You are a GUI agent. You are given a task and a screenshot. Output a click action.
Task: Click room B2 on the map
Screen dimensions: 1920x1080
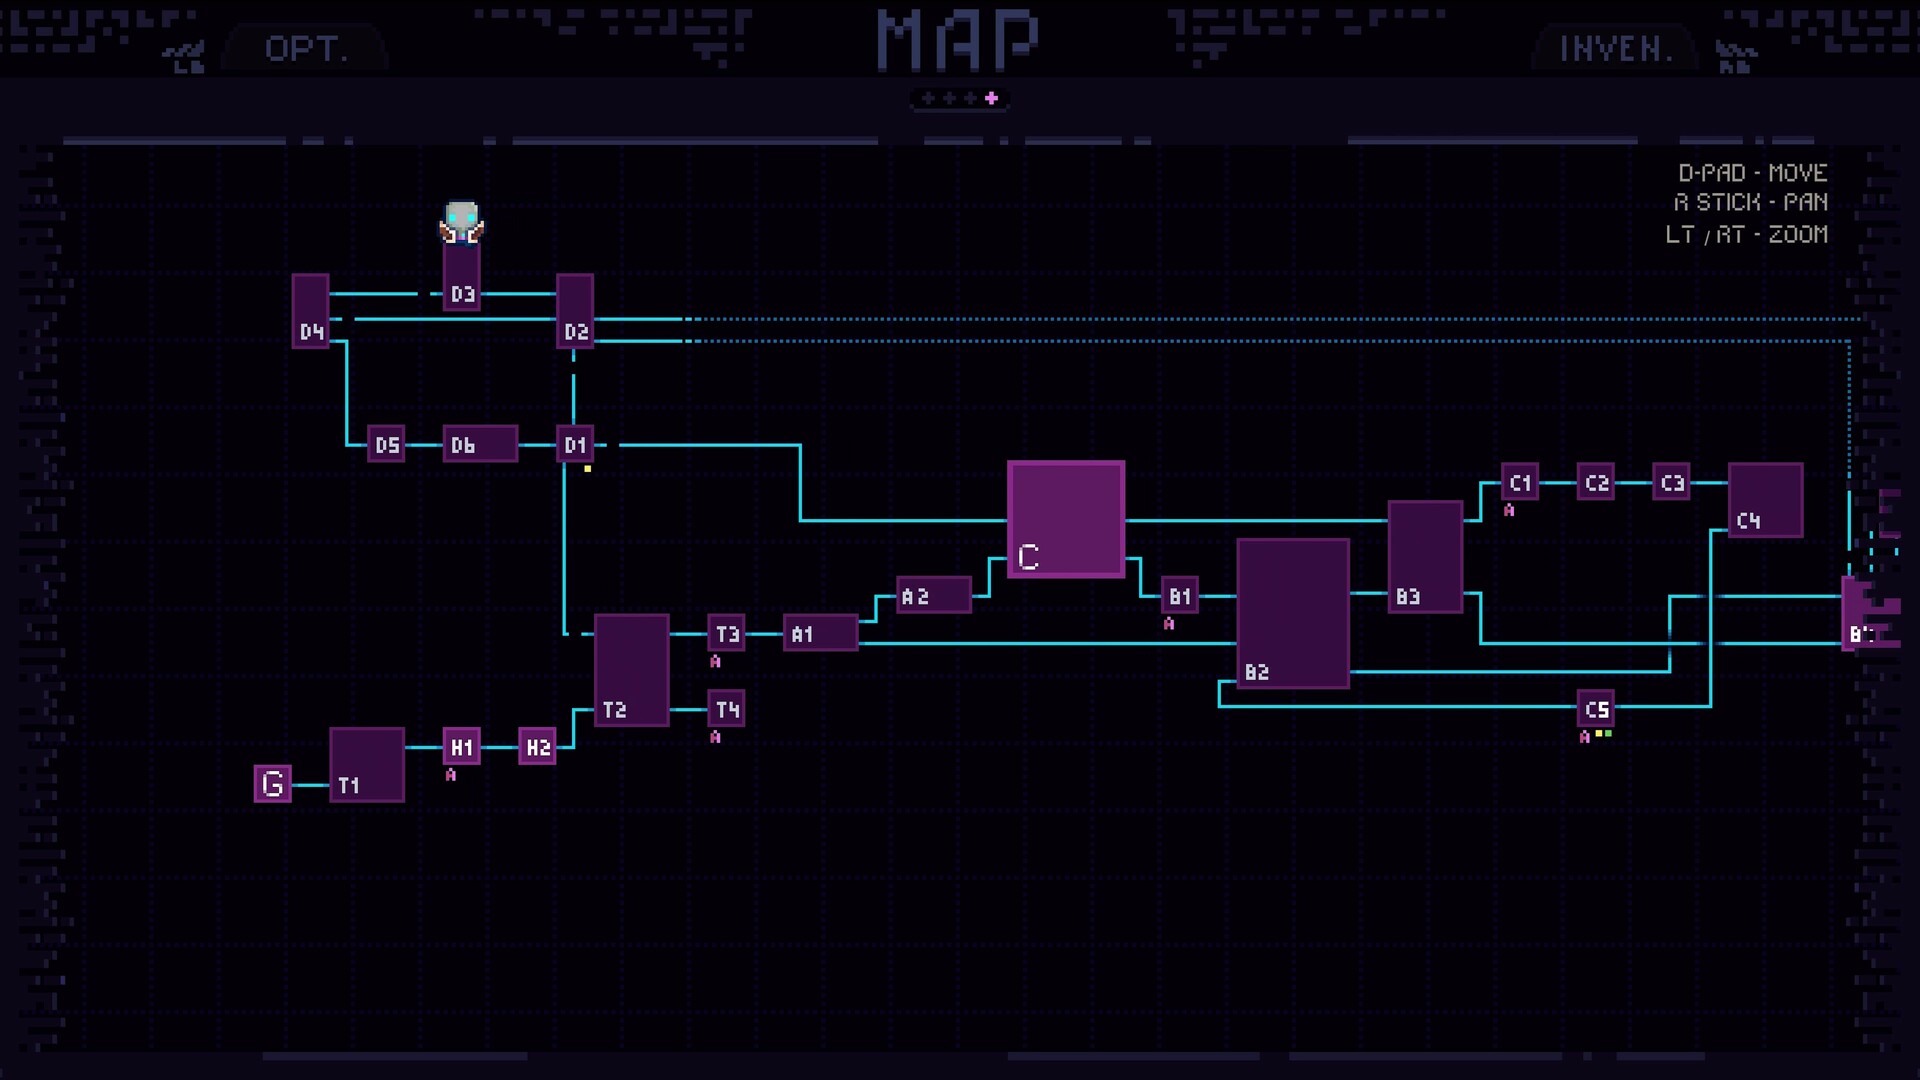[1292, 614]
